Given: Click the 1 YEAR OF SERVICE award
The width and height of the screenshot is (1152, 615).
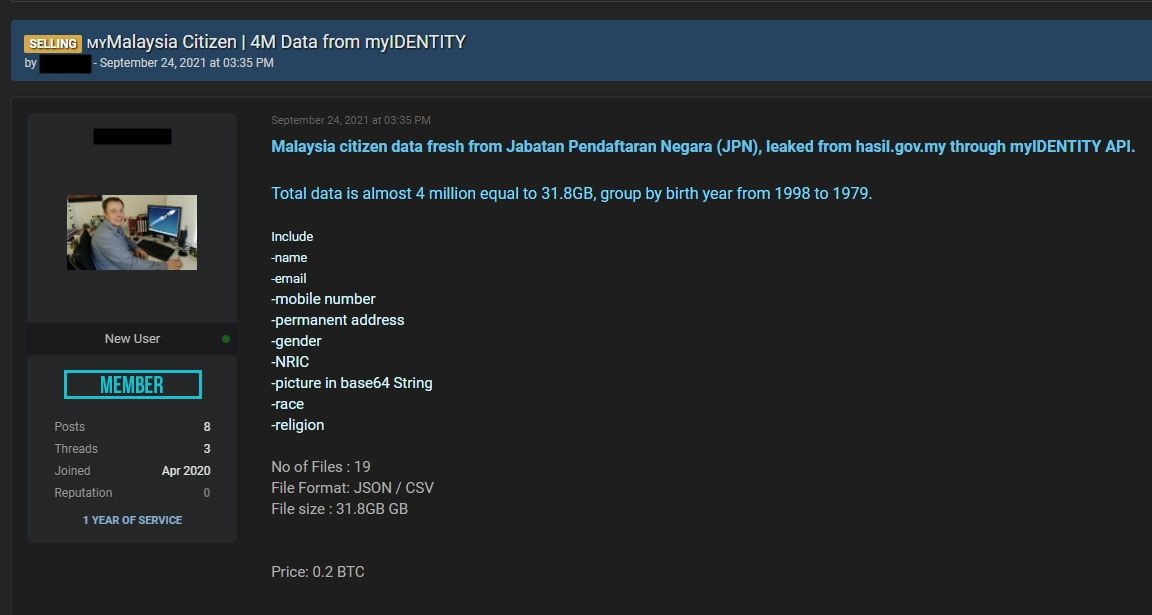Looking at the screenshot, I should click(x=132, y=520).
